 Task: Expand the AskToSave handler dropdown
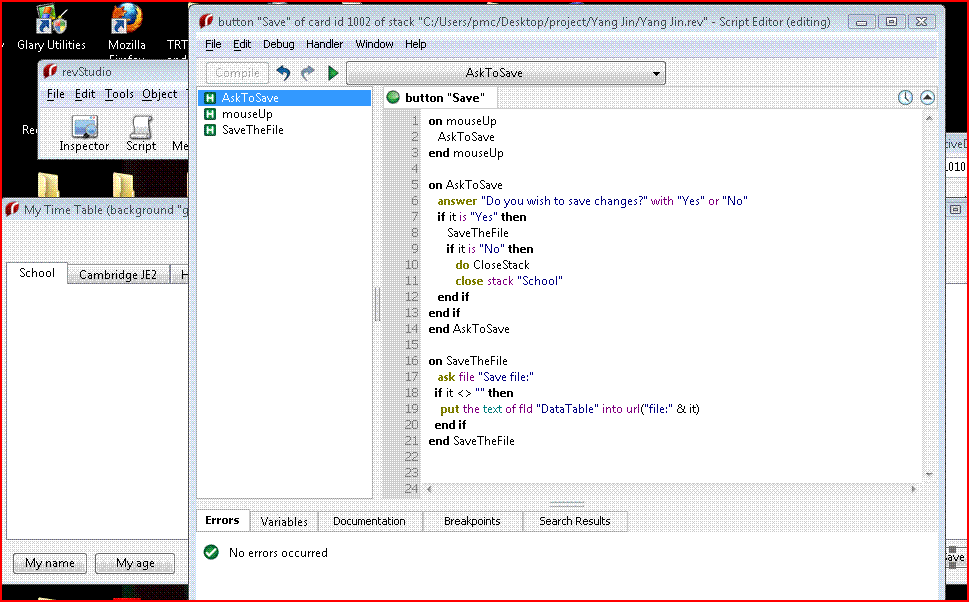[506, 73]
